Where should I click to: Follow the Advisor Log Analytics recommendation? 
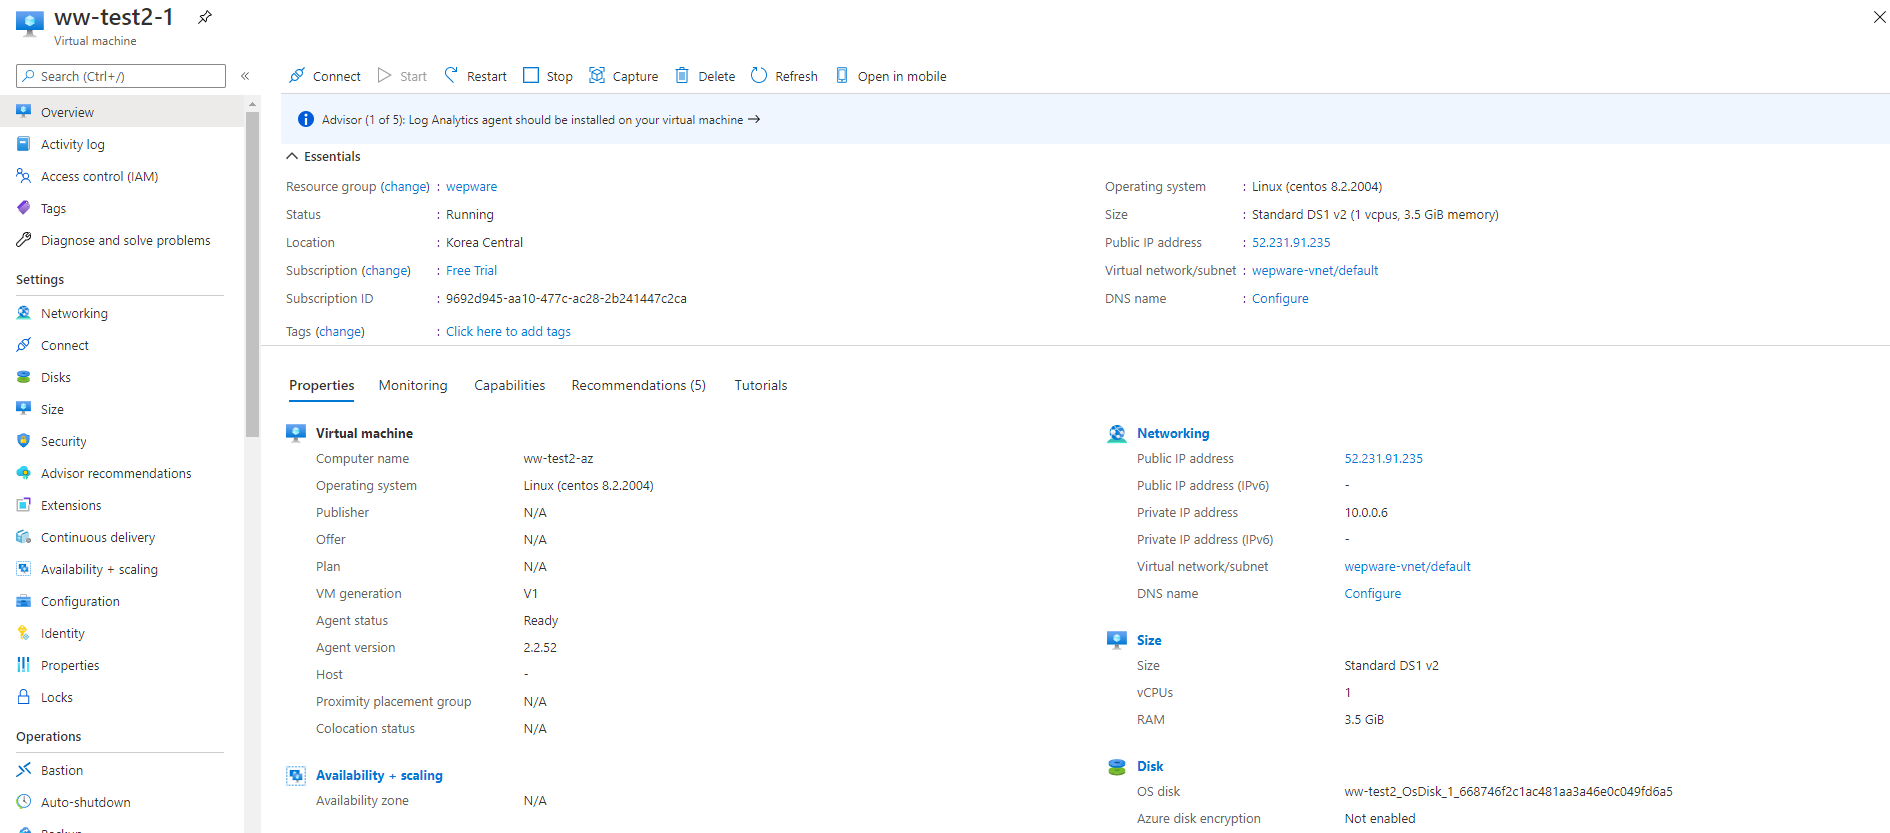click(541, 120)
